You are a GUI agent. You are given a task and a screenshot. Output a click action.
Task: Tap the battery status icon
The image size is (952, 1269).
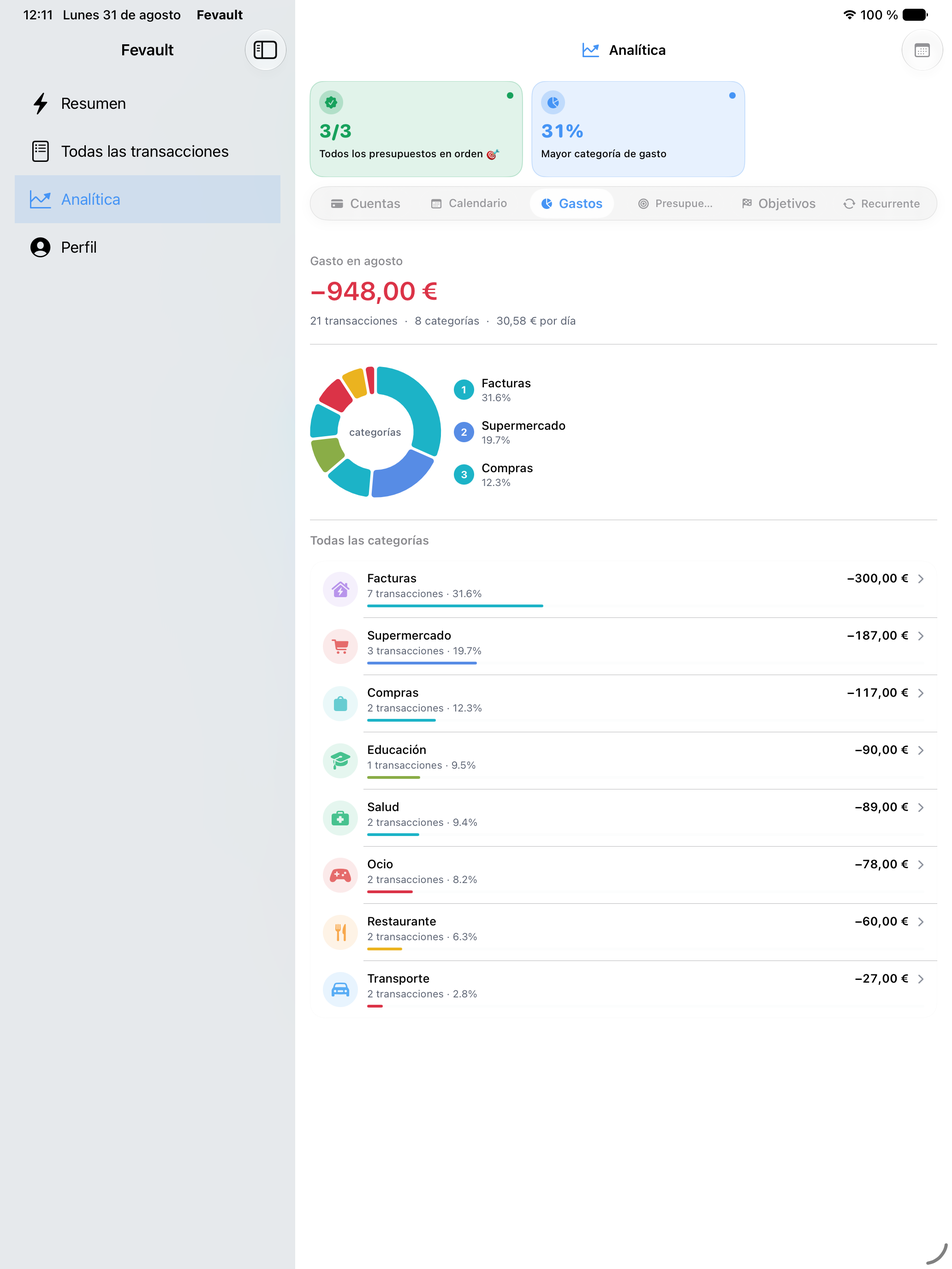[x=915, y=15]
